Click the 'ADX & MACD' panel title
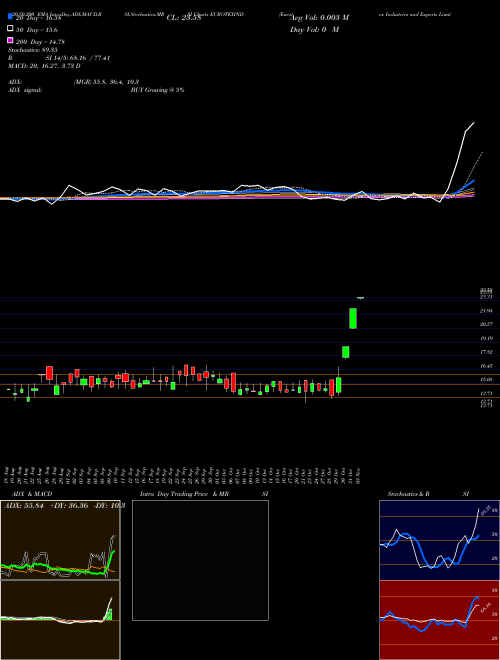 tap(32, 494)
